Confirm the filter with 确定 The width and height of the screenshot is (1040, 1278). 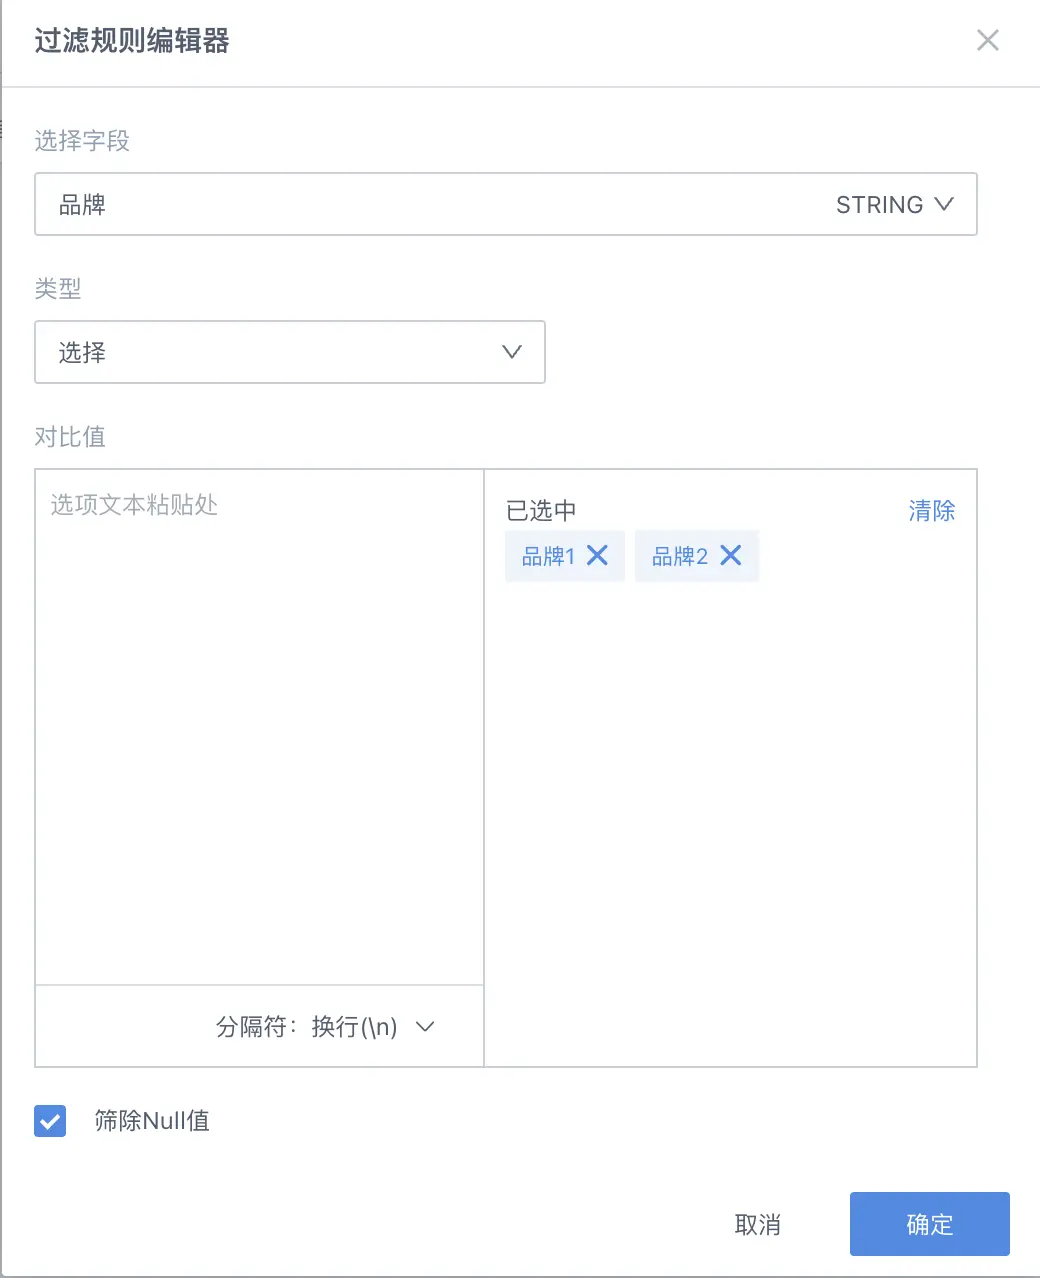(x=930, y=1224)
